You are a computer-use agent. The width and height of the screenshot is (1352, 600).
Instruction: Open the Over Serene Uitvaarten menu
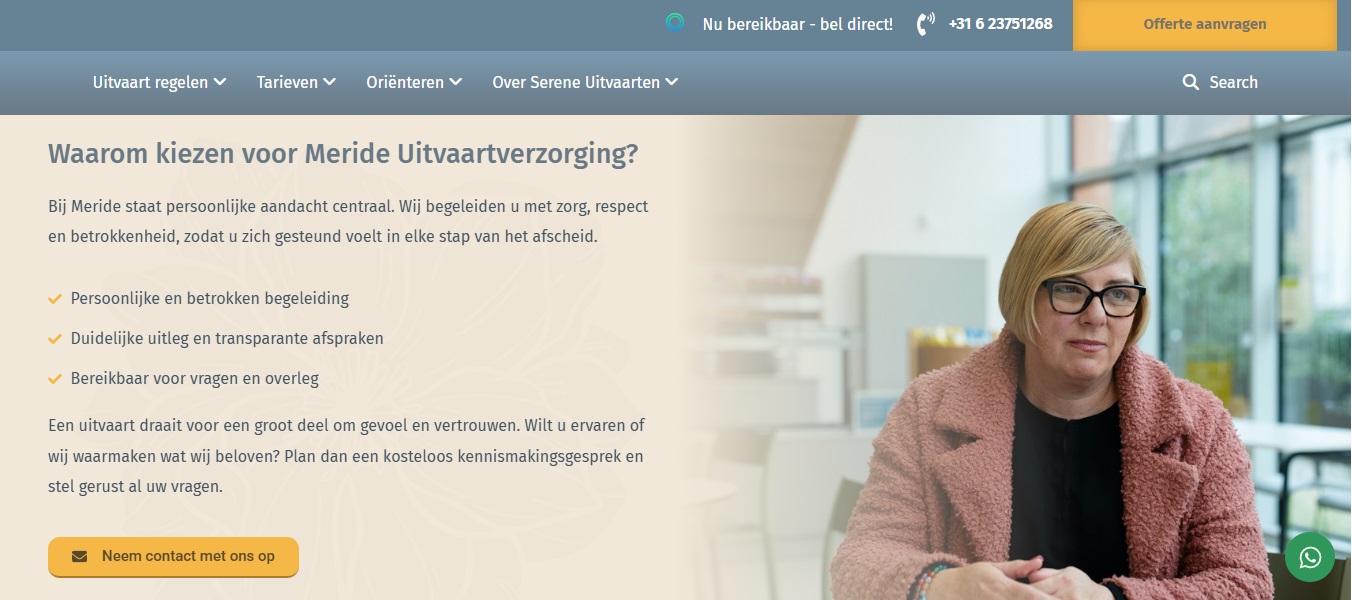(576, 82)
